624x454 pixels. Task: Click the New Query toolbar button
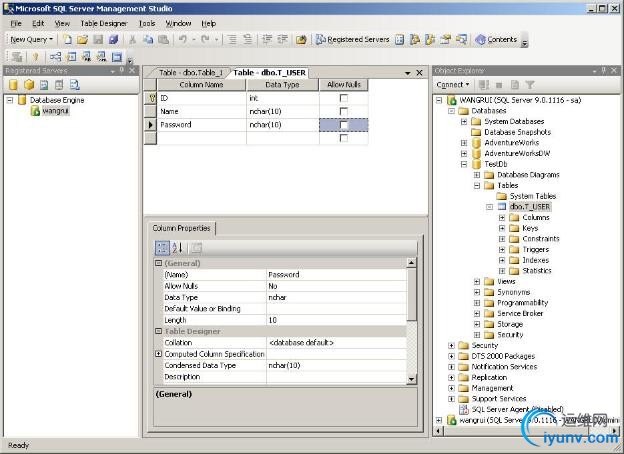point(31,39)
